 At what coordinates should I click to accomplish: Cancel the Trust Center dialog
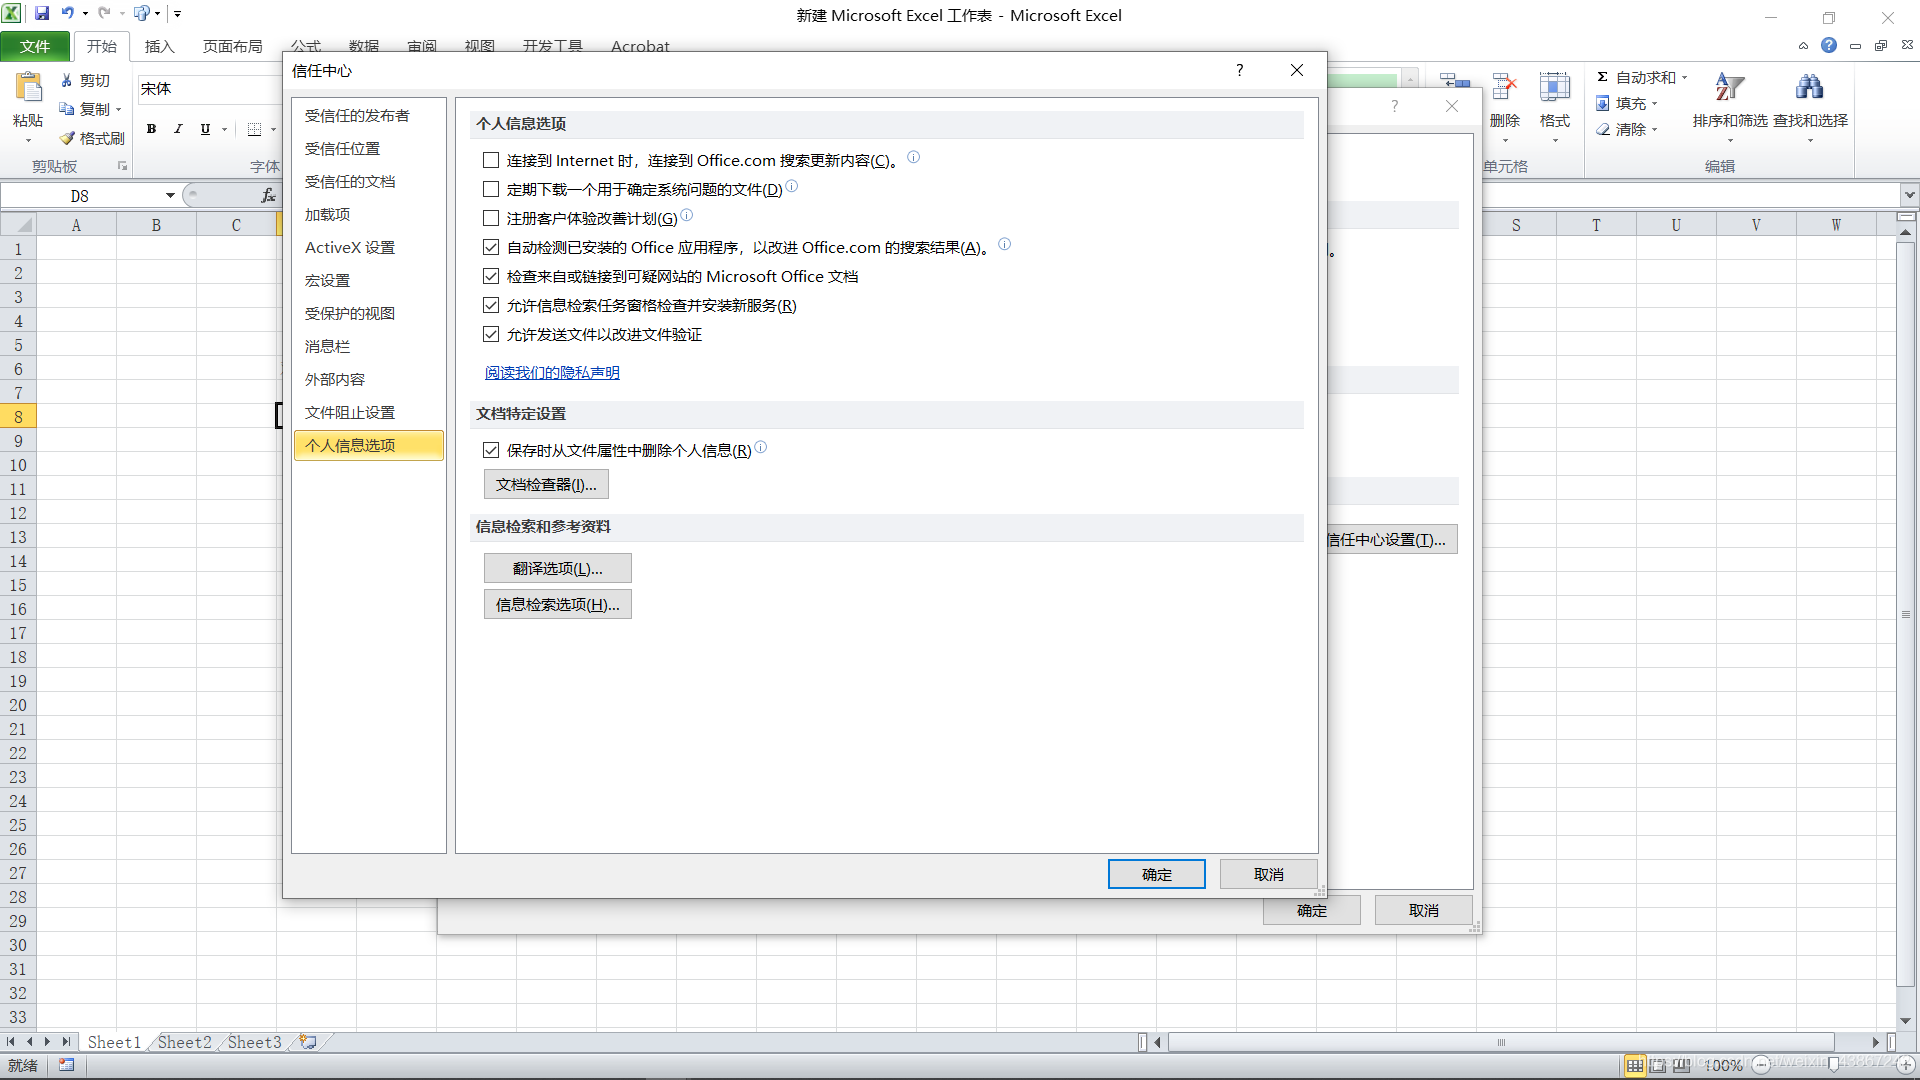1268,874
